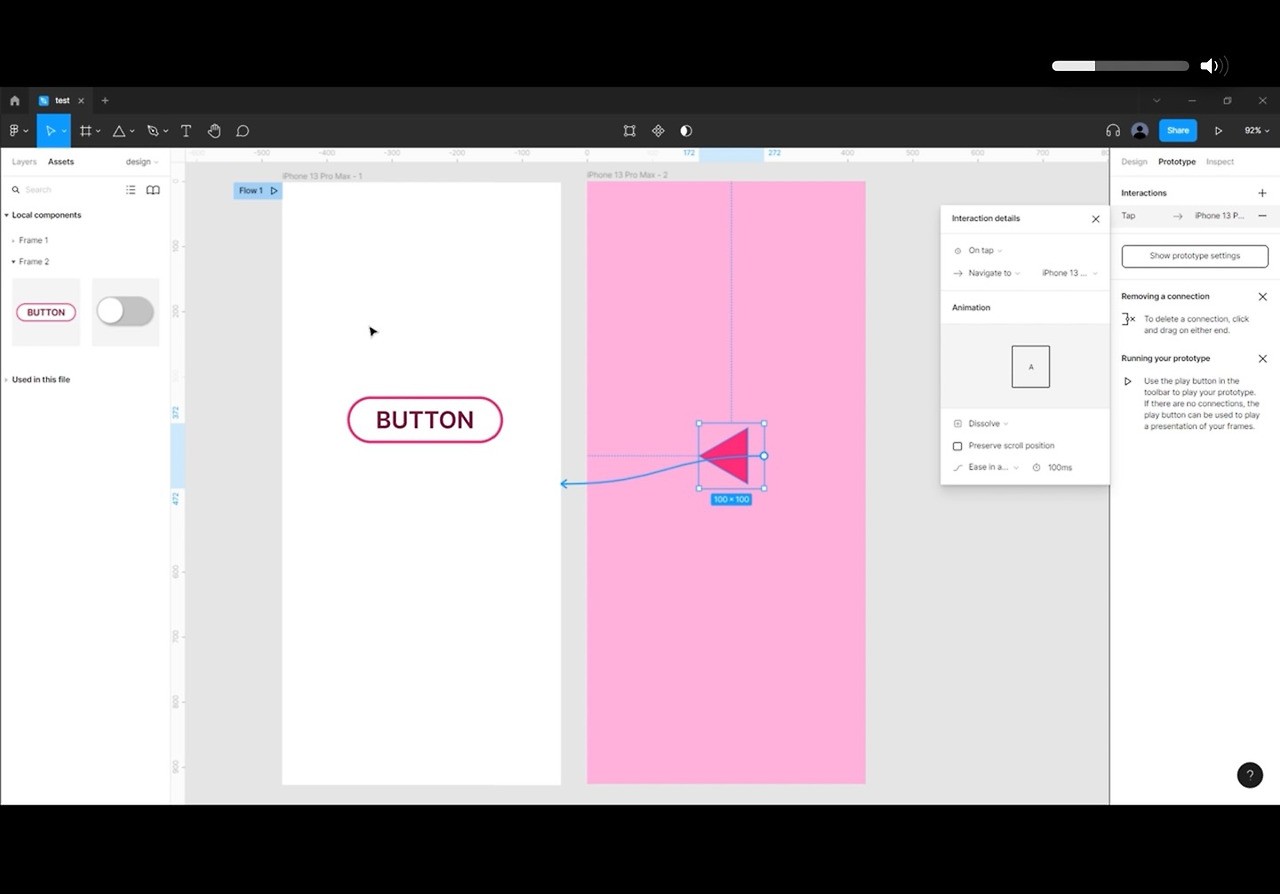
Task: Mute the video speaker icon
Action: point(1213,66)
